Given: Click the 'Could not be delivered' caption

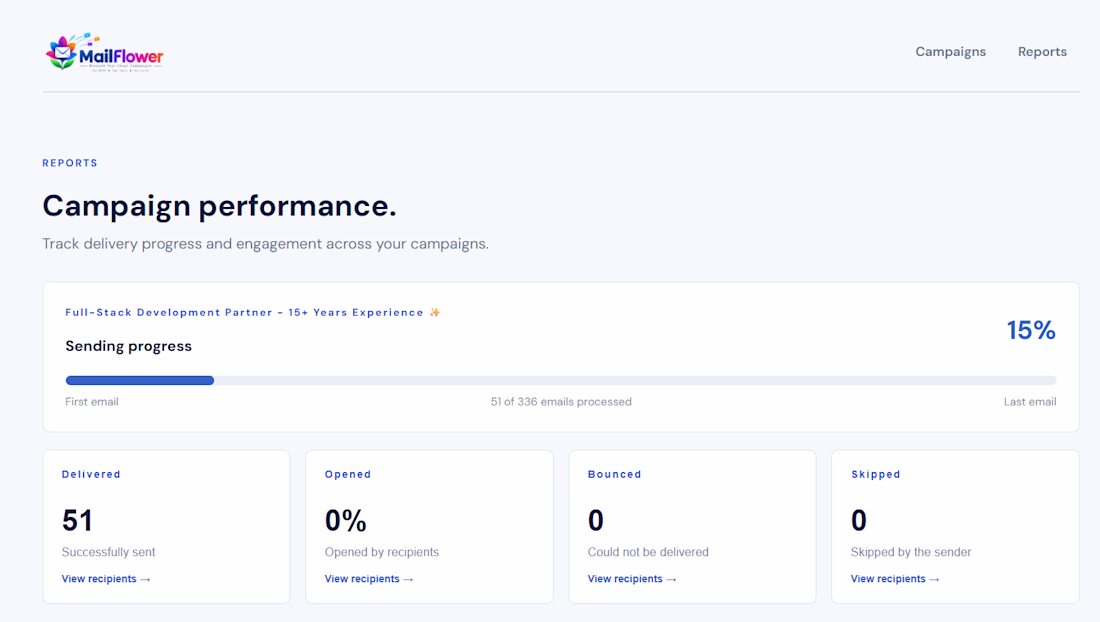Looking at the screenshot, I should [x=648, y=552].
